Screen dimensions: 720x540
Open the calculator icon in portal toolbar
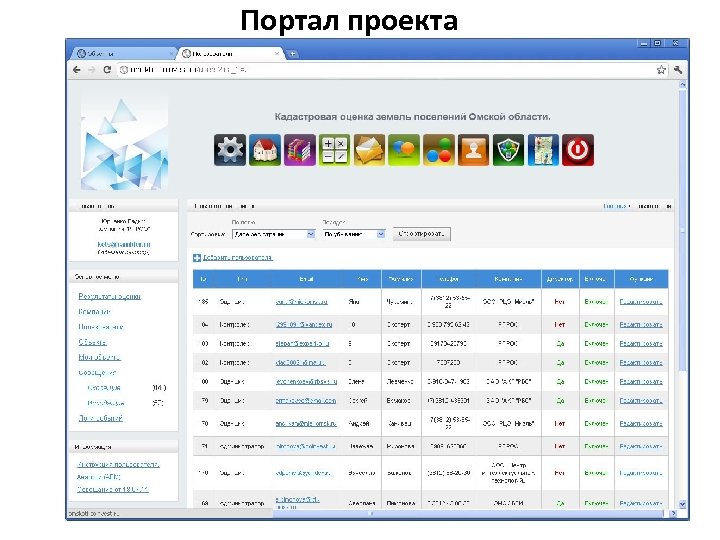pyautogui.click(x=334, y=150)
